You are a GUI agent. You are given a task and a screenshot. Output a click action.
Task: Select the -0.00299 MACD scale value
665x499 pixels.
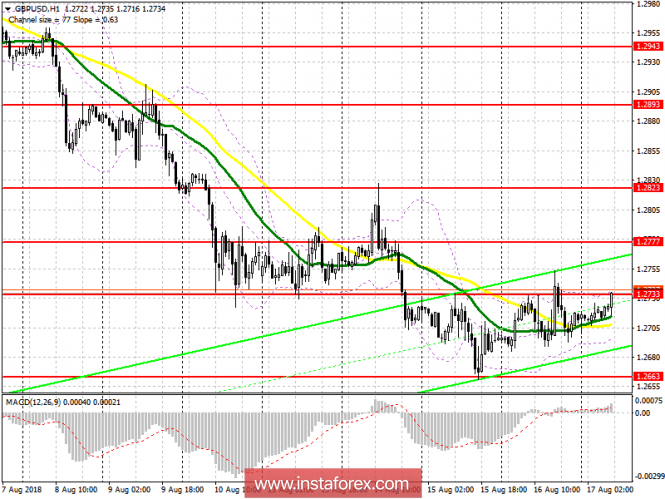tap(649, 476)
